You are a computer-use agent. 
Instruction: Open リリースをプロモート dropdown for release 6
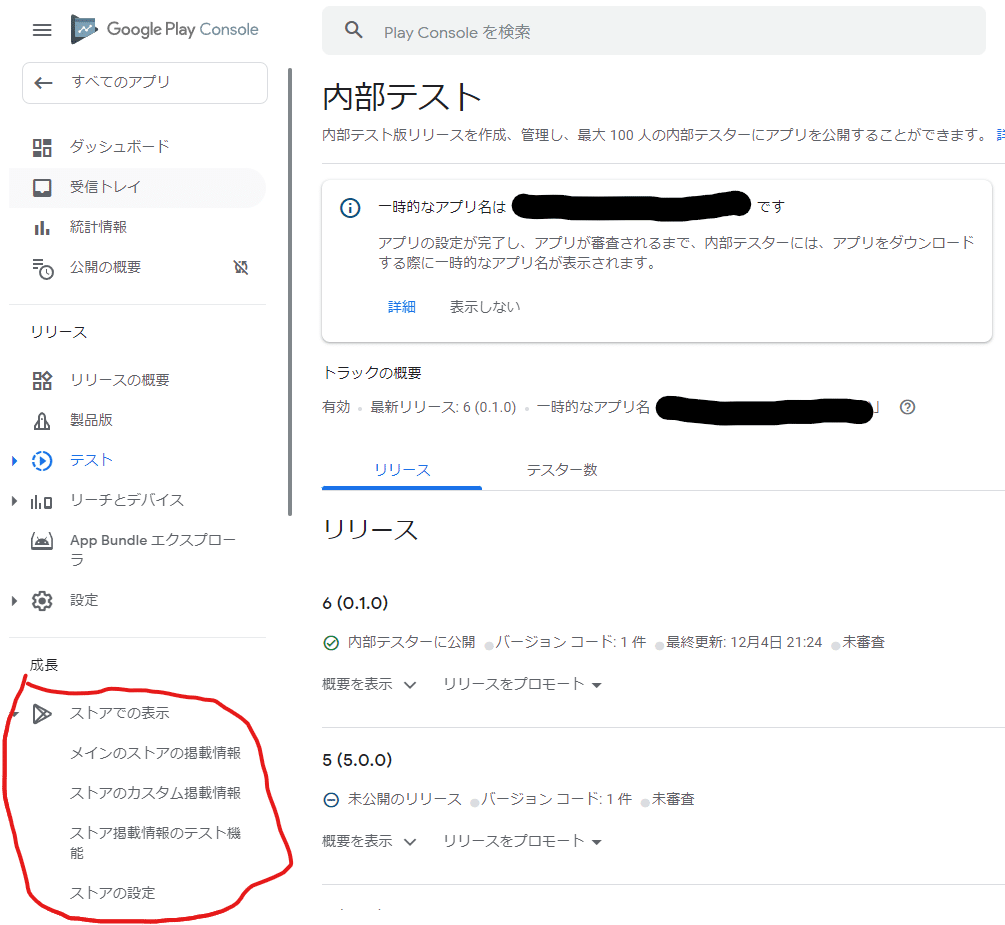pos(522,684)
